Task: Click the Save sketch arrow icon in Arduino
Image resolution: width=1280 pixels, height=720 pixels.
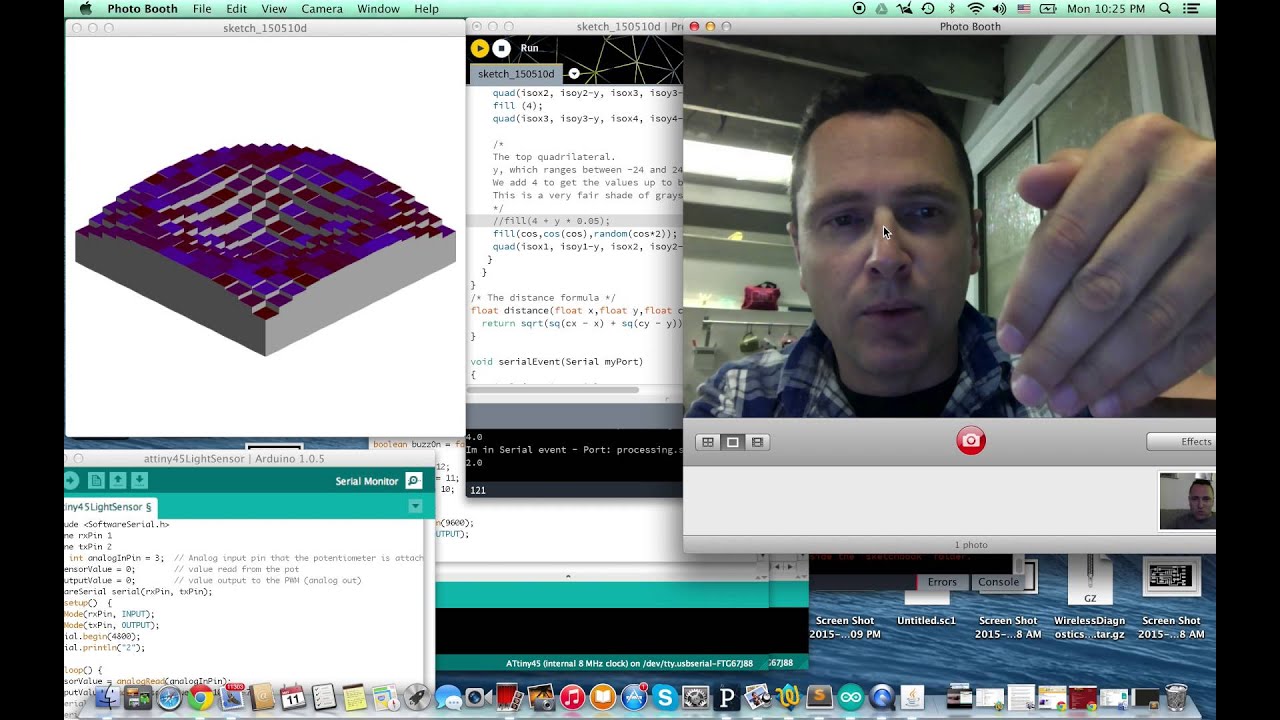Action: [140, 481]
